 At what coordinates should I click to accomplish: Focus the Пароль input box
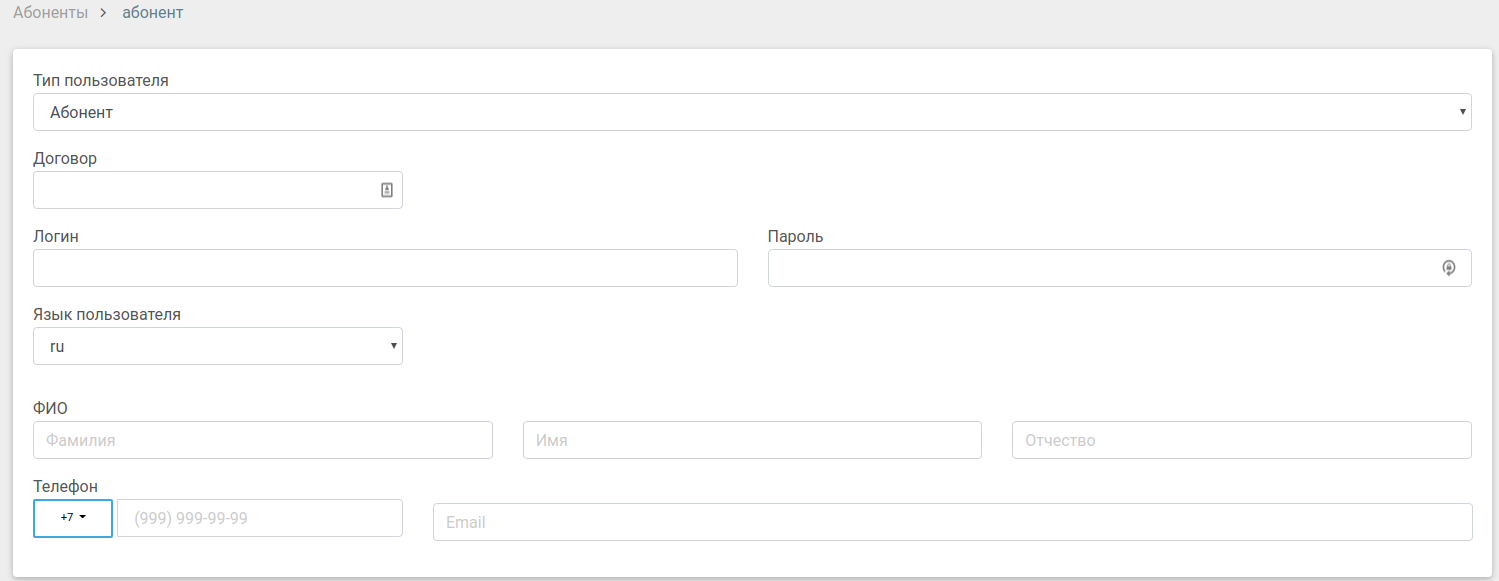(1100, 268)
